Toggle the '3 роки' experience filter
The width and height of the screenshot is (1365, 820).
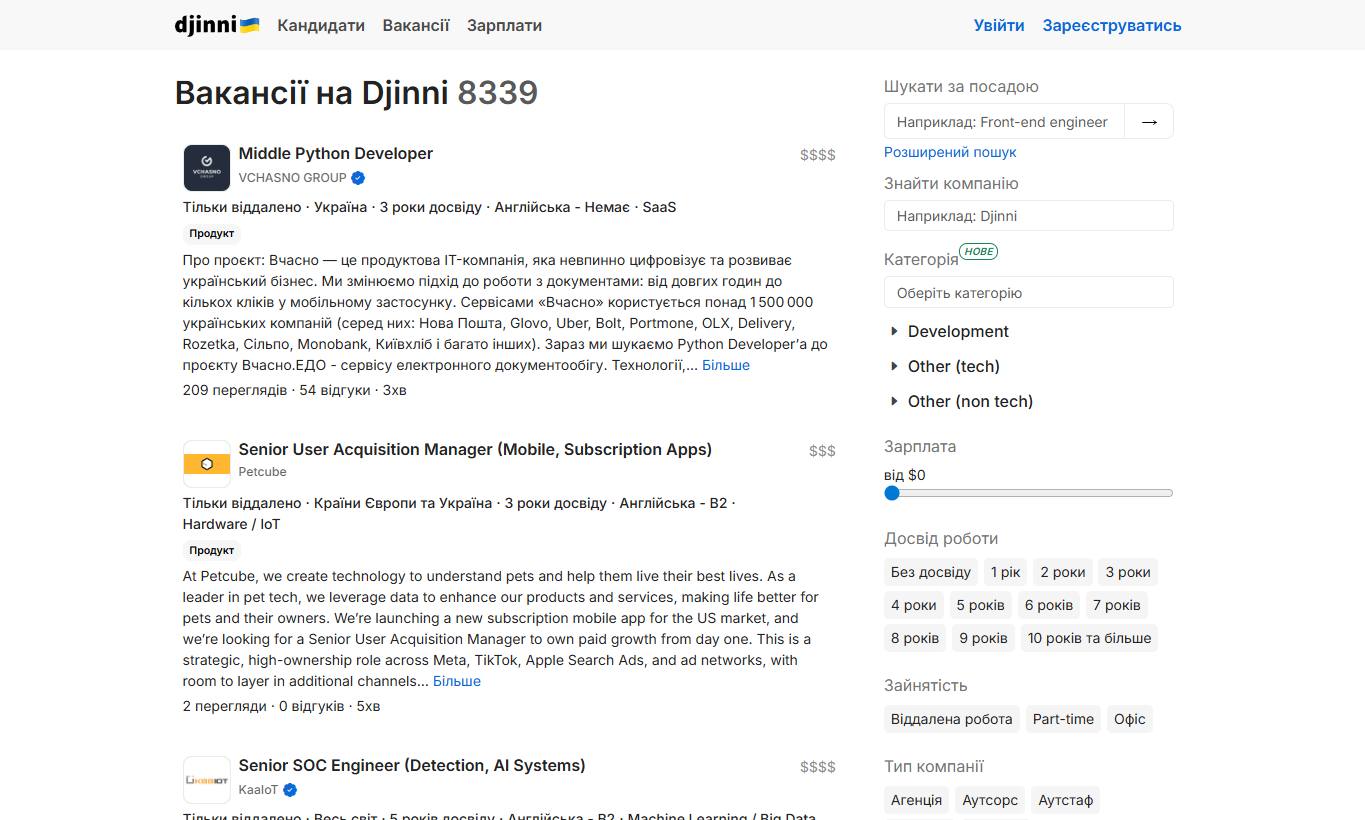(1128, 572)
